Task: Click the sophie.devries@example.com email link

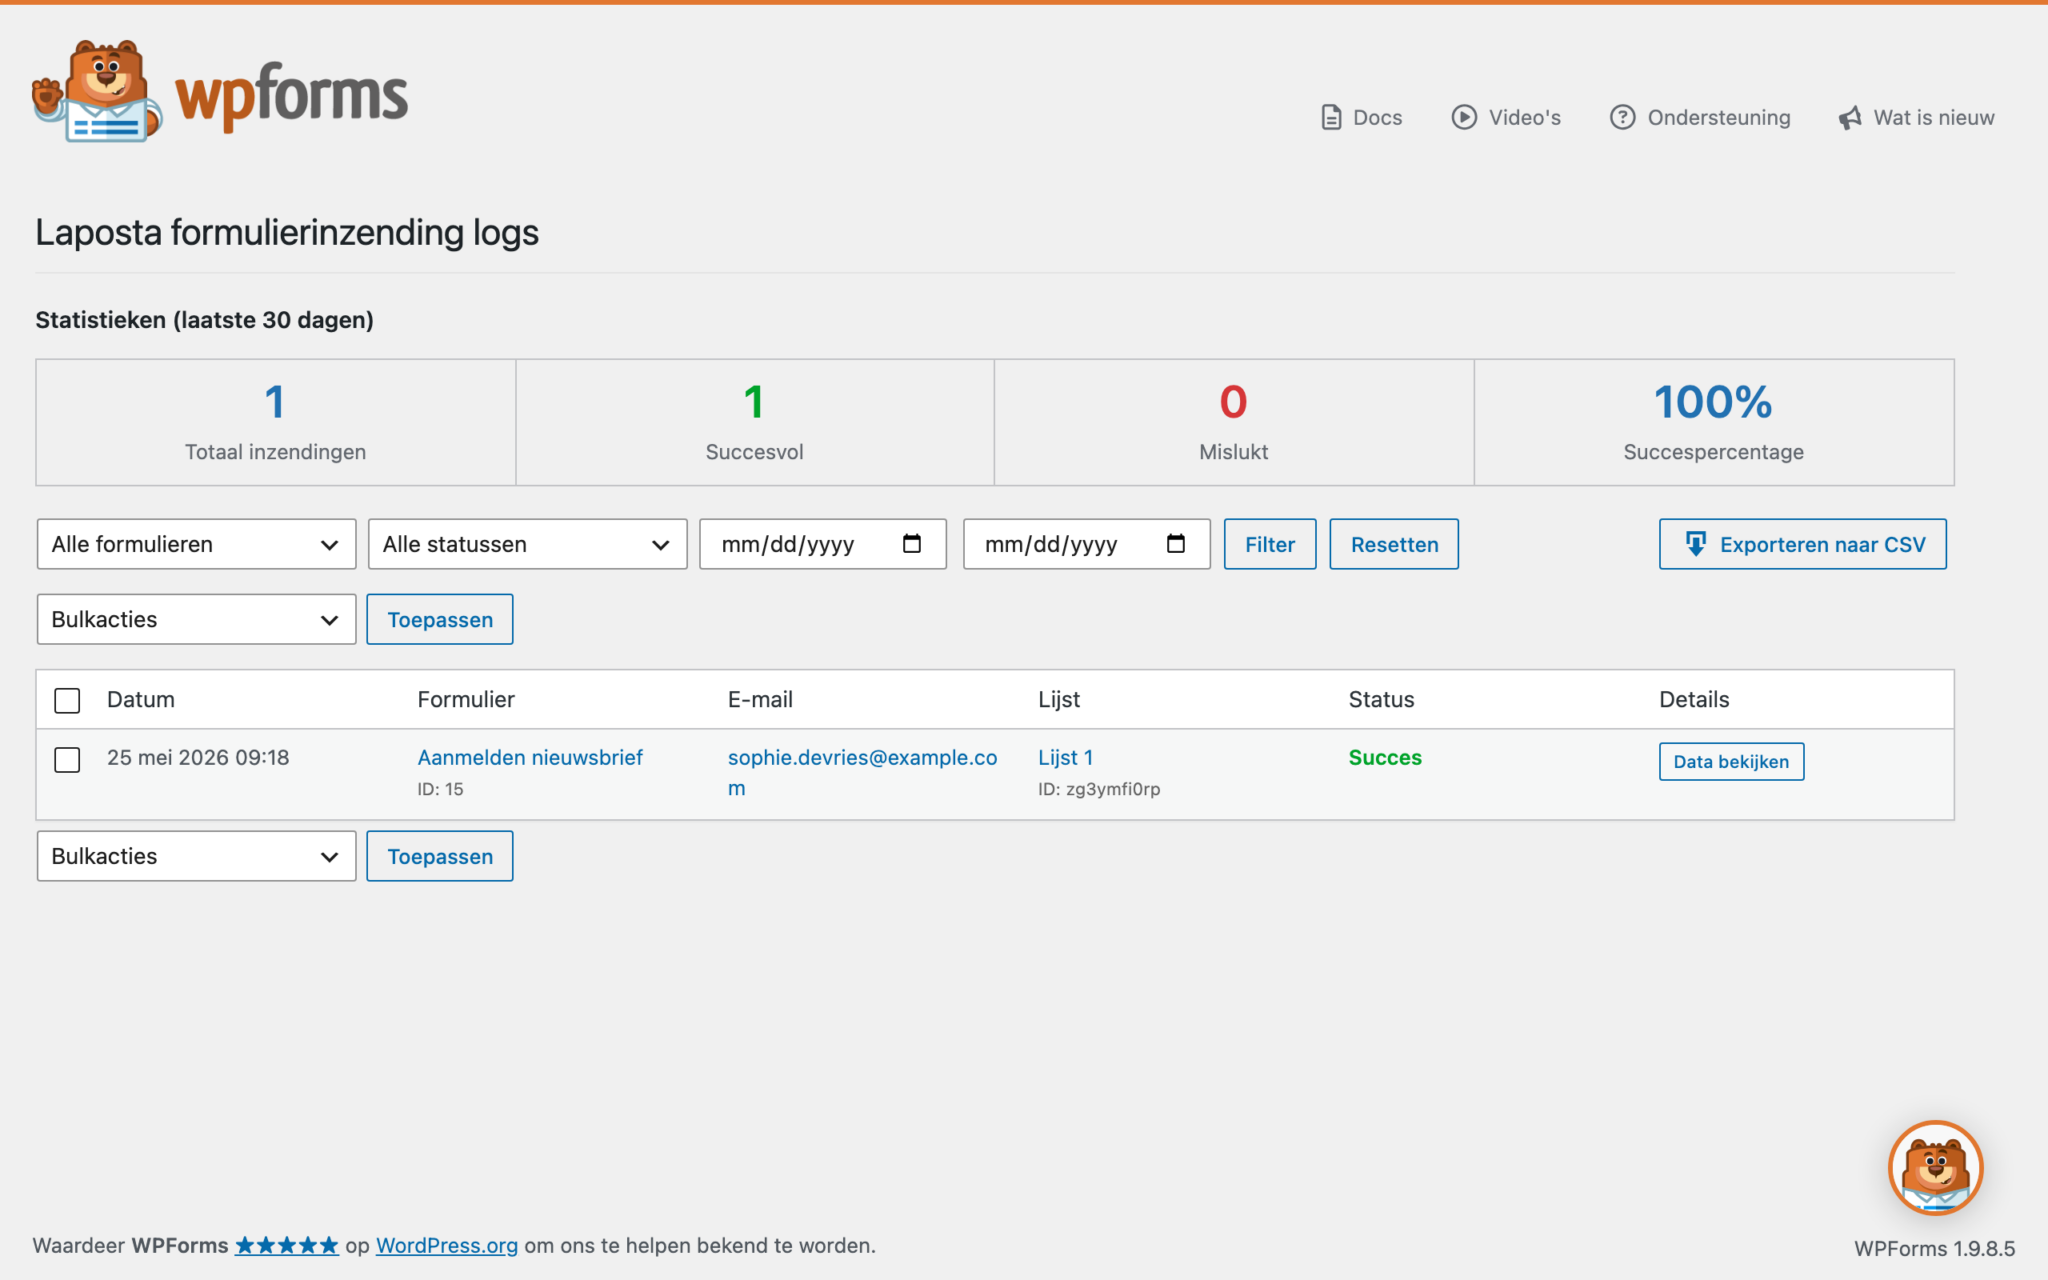Action: click(x=862, y=772)
